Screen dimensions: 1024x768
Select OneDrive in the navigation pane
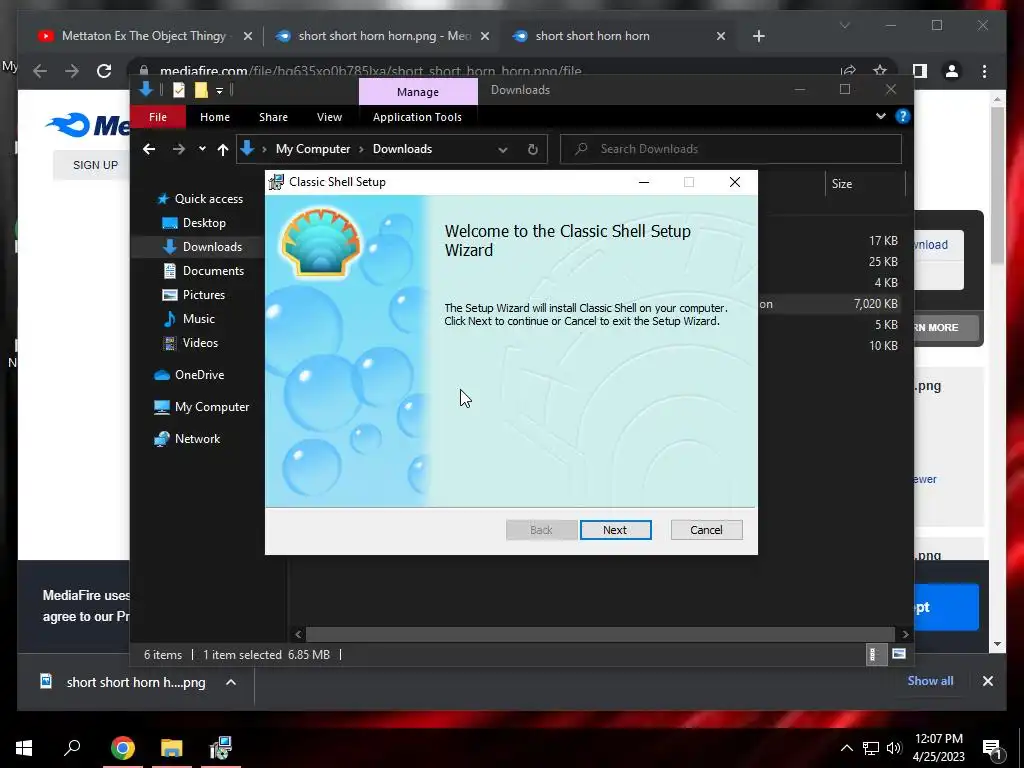pos(189,375)
